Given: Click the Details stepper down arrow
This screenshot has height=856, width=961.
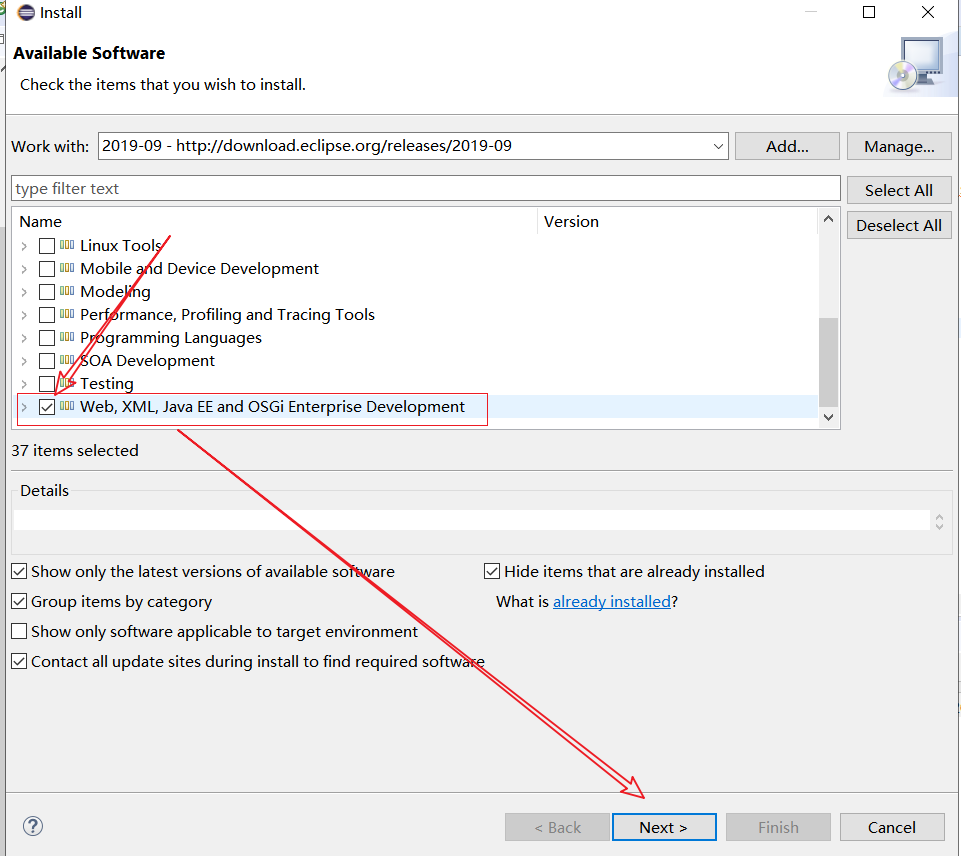Looking at the screenshot, I should (x=939, y=526).
